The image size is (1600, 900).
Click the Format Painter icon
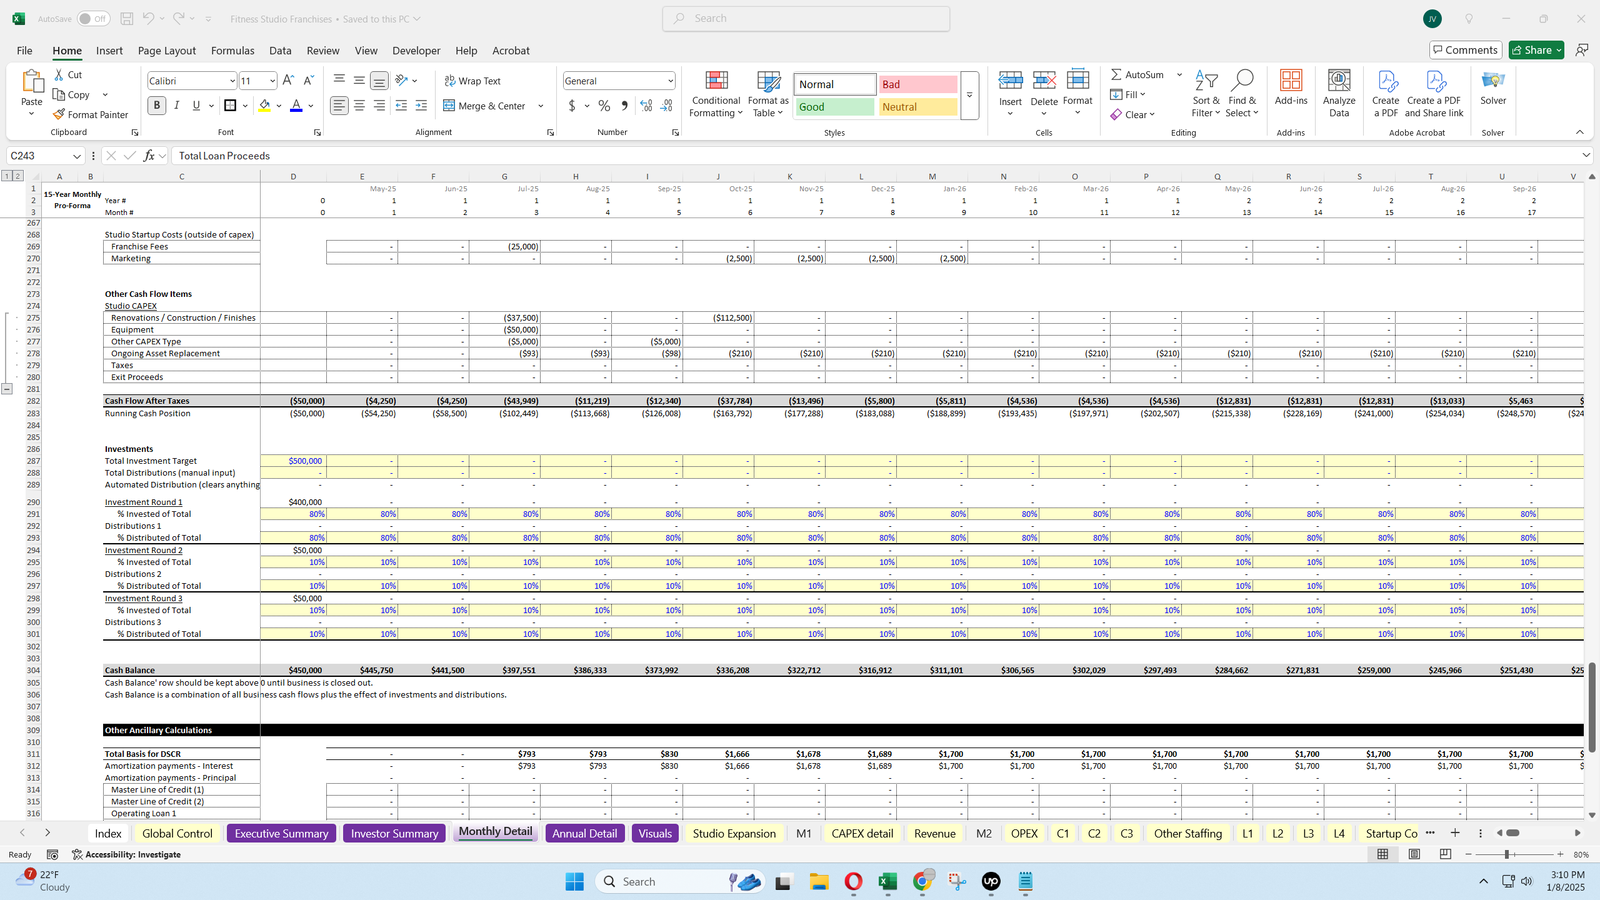coord(60,115)
